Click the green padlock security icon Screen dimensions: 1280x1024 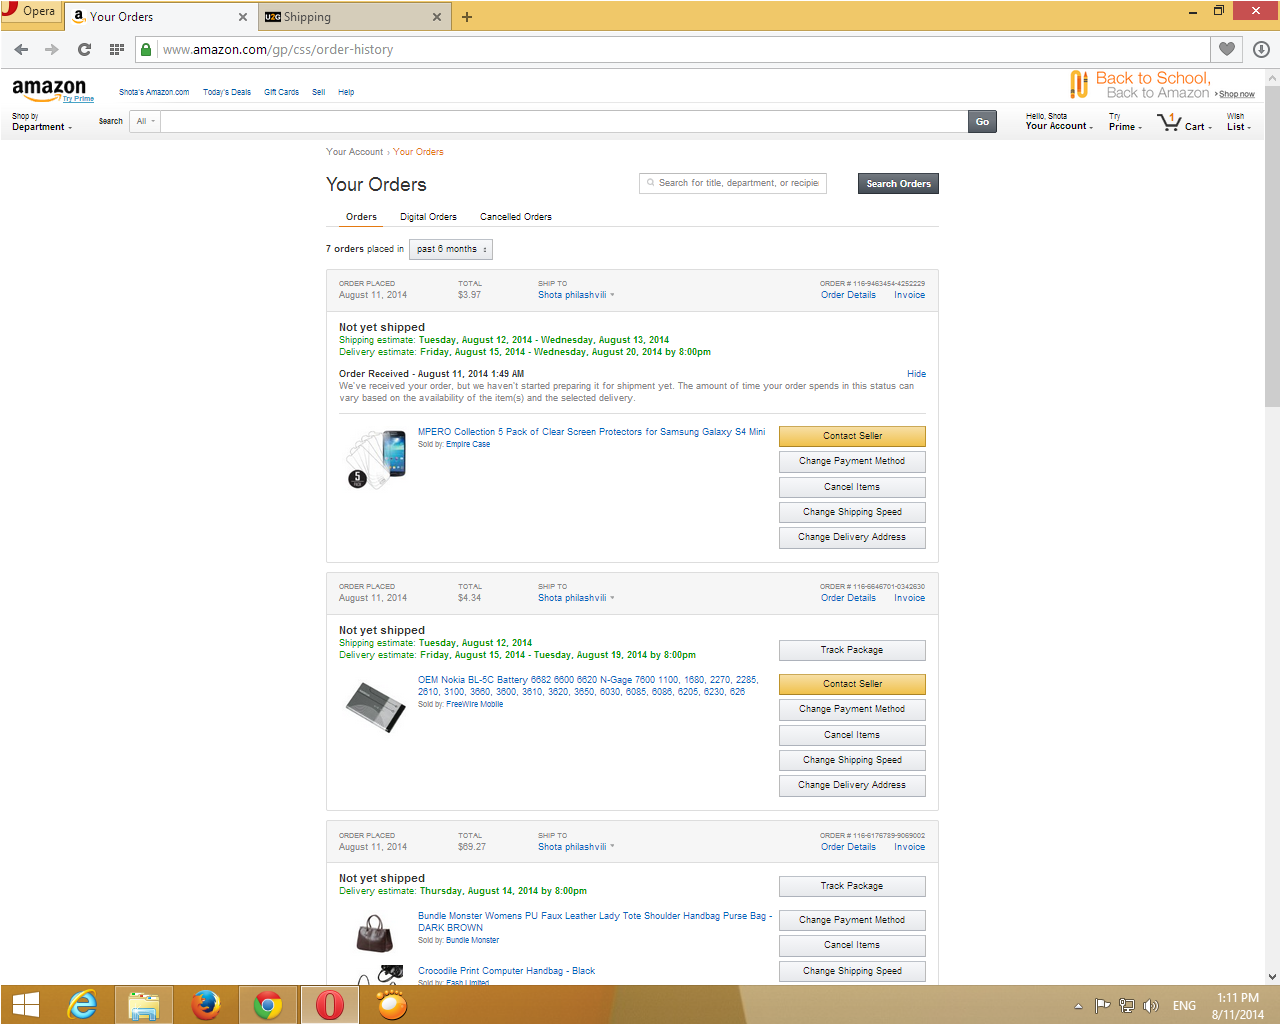tap(146, 49)
